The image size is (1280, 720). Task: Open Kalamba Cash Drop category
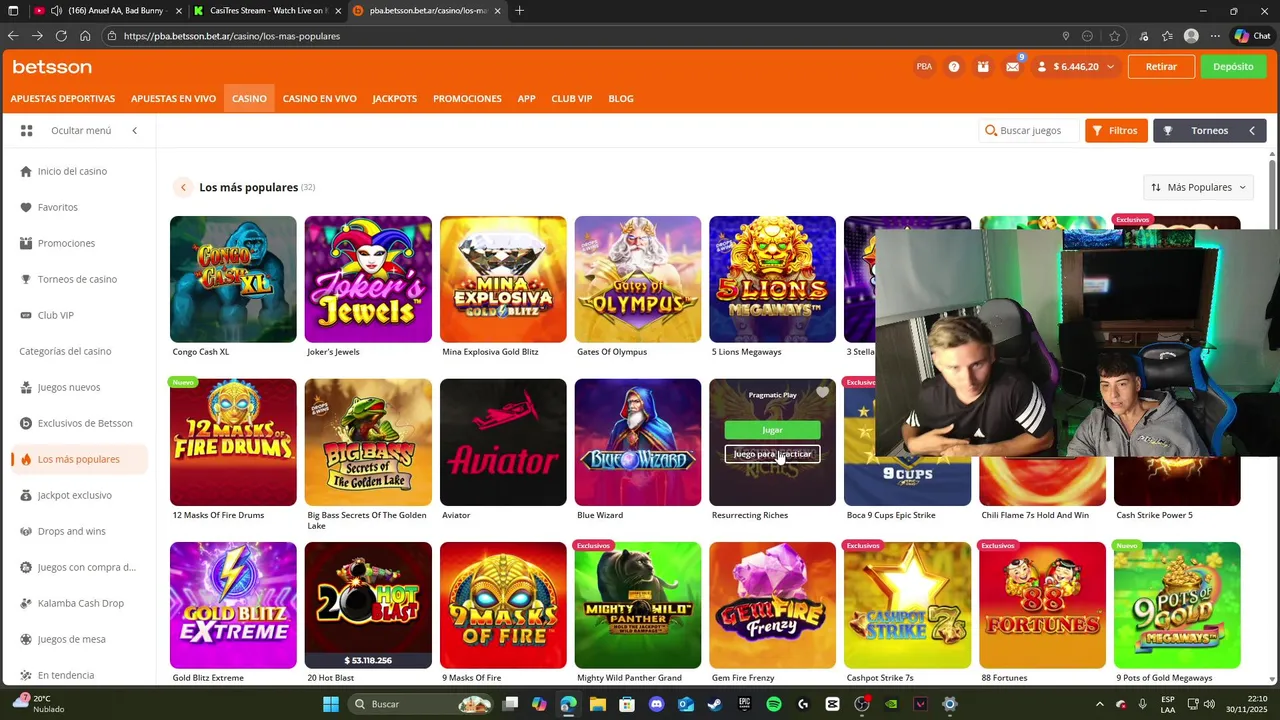point(78,603)
